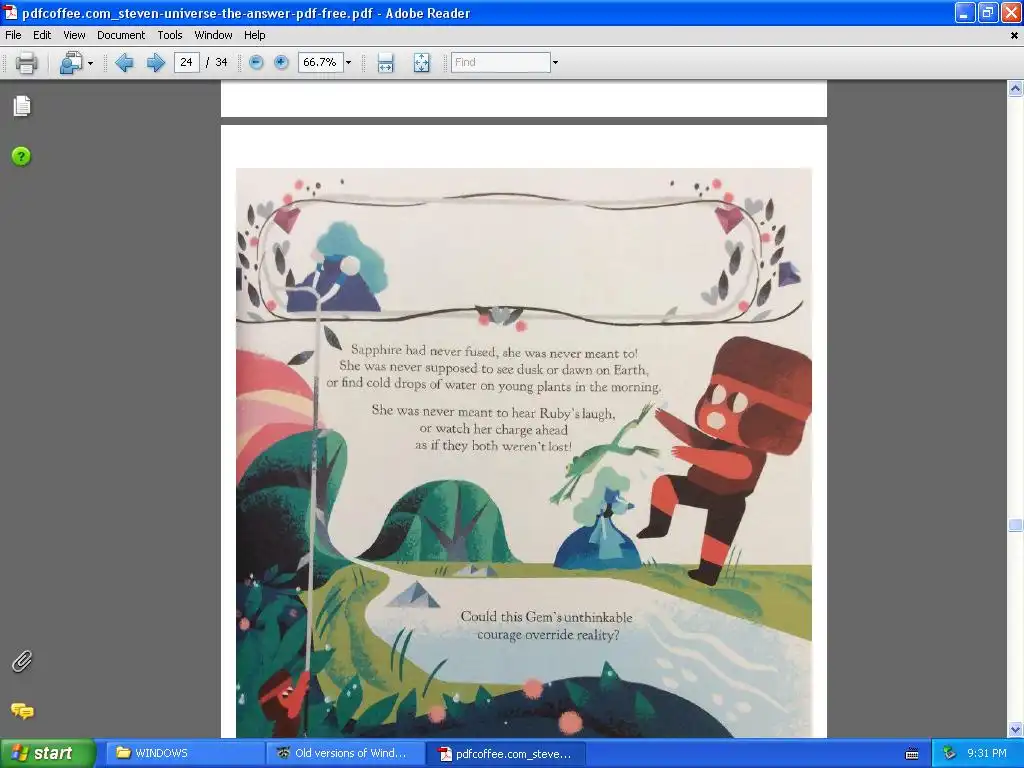This screenshot has height=768, width=1024.
Task: Open the Pages panel icon in sidebar
Action: coord(22,105)
